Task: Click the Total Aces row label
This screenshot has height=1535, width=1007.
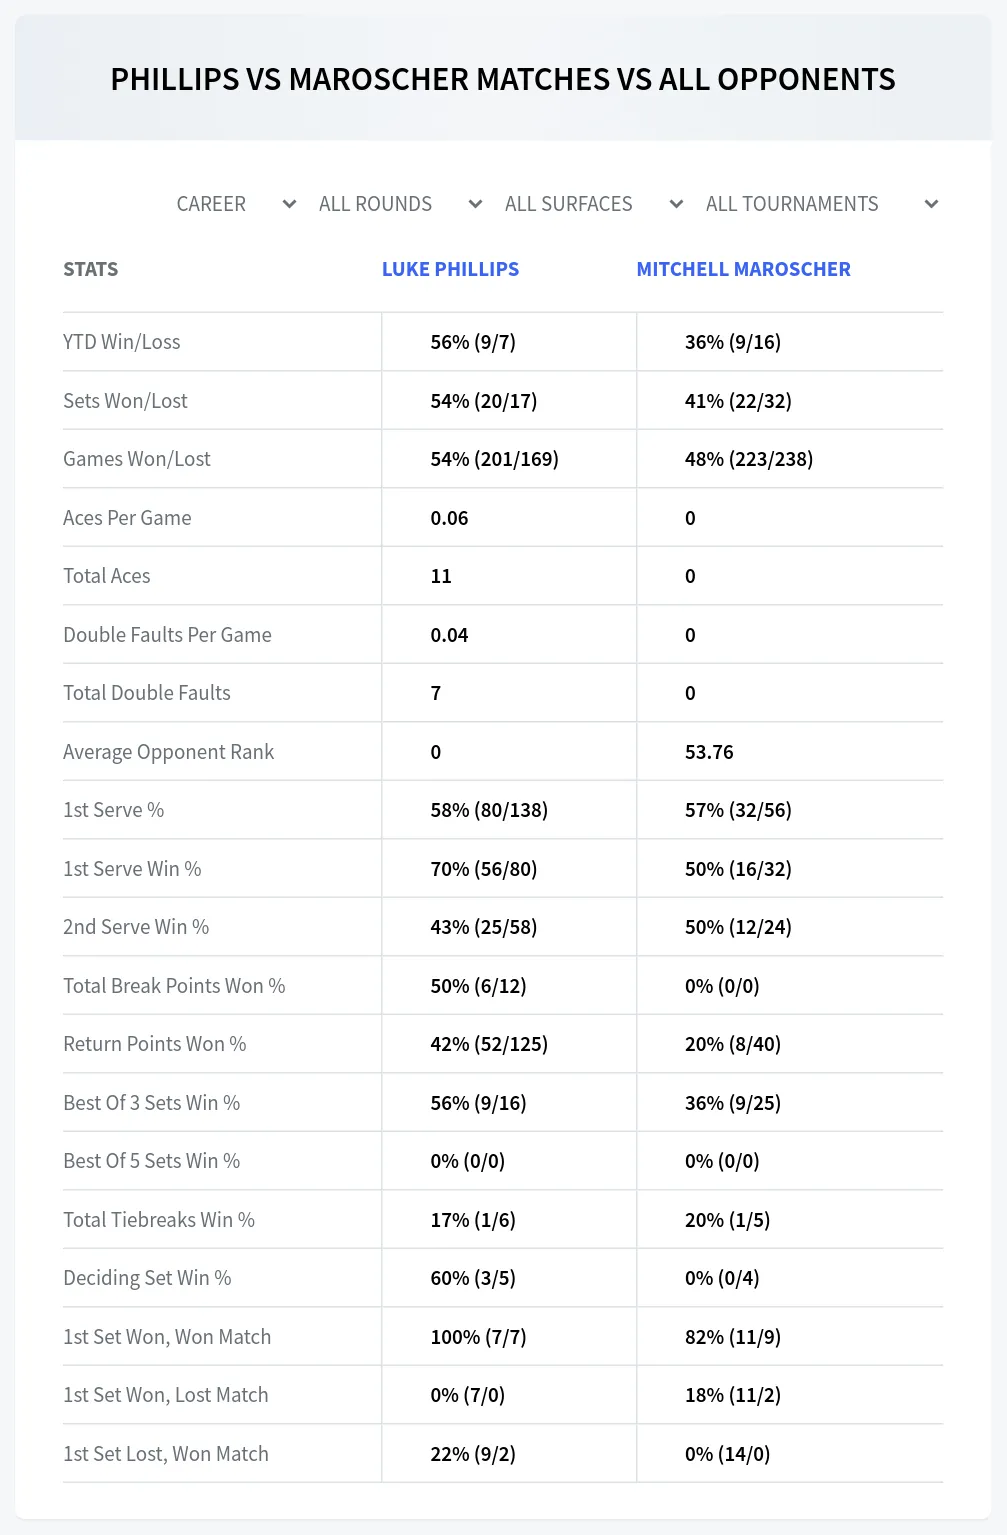Action: pyautogui.click(x=107, y=576)
